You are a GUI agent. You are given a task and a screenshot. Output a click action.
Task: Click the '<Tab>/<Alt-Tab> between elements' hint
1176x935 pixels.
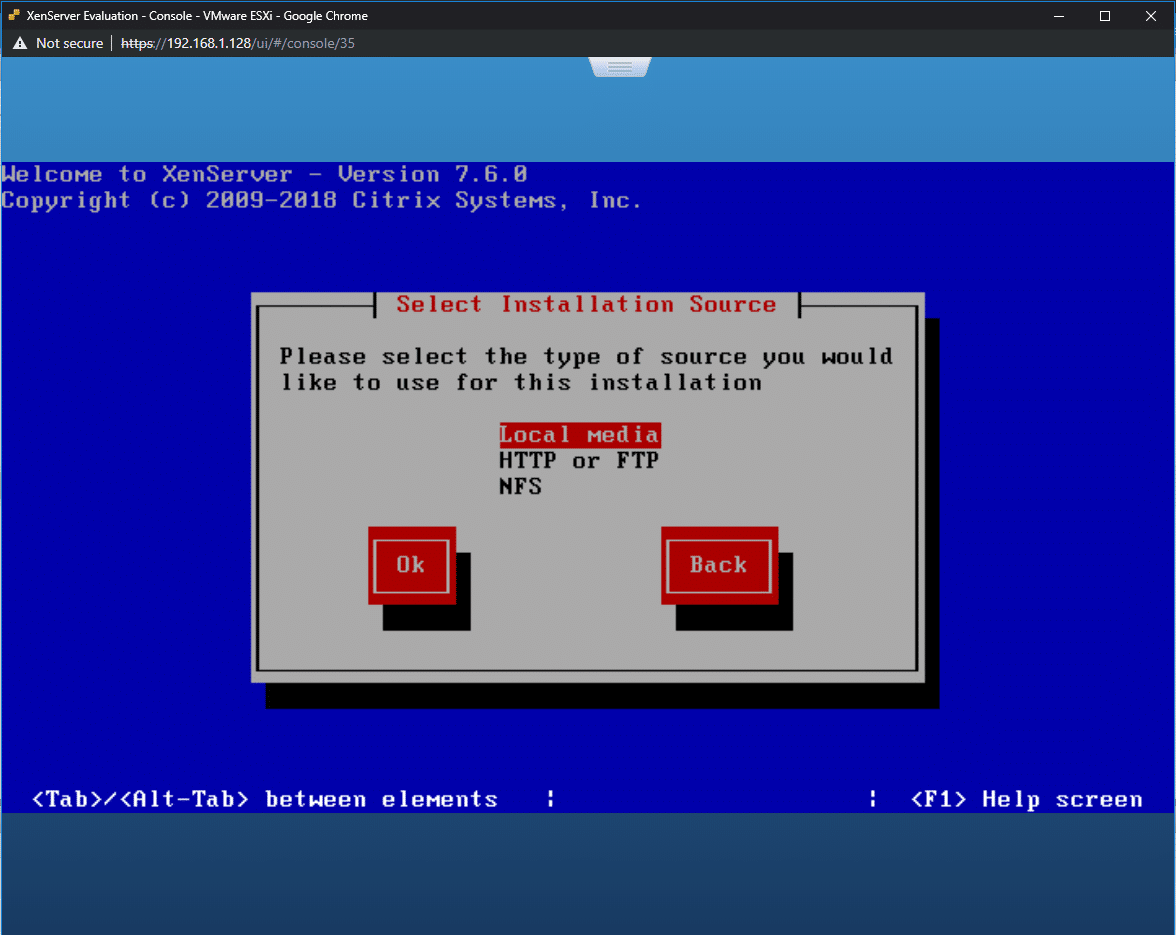(x=265, y=799)
